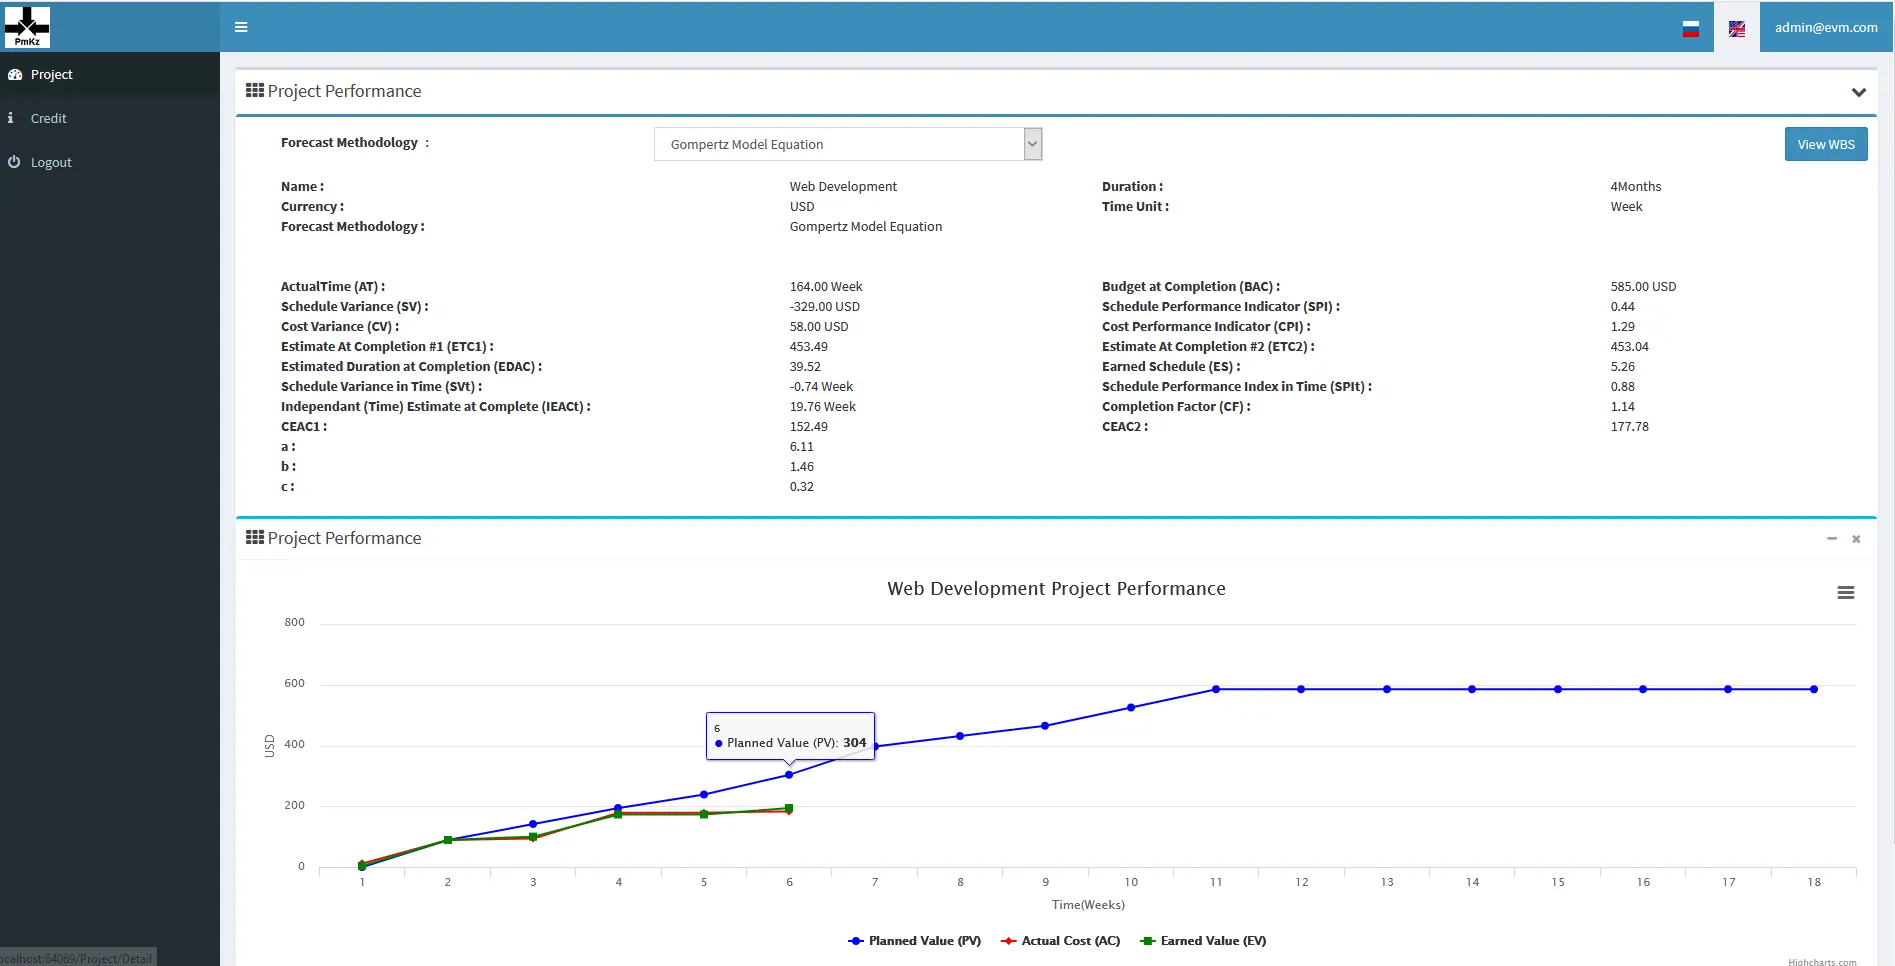Viewport: 1895px width, 966px height.
Task: Click the Logout power icon in sidebar
Action: click(14, 162)
